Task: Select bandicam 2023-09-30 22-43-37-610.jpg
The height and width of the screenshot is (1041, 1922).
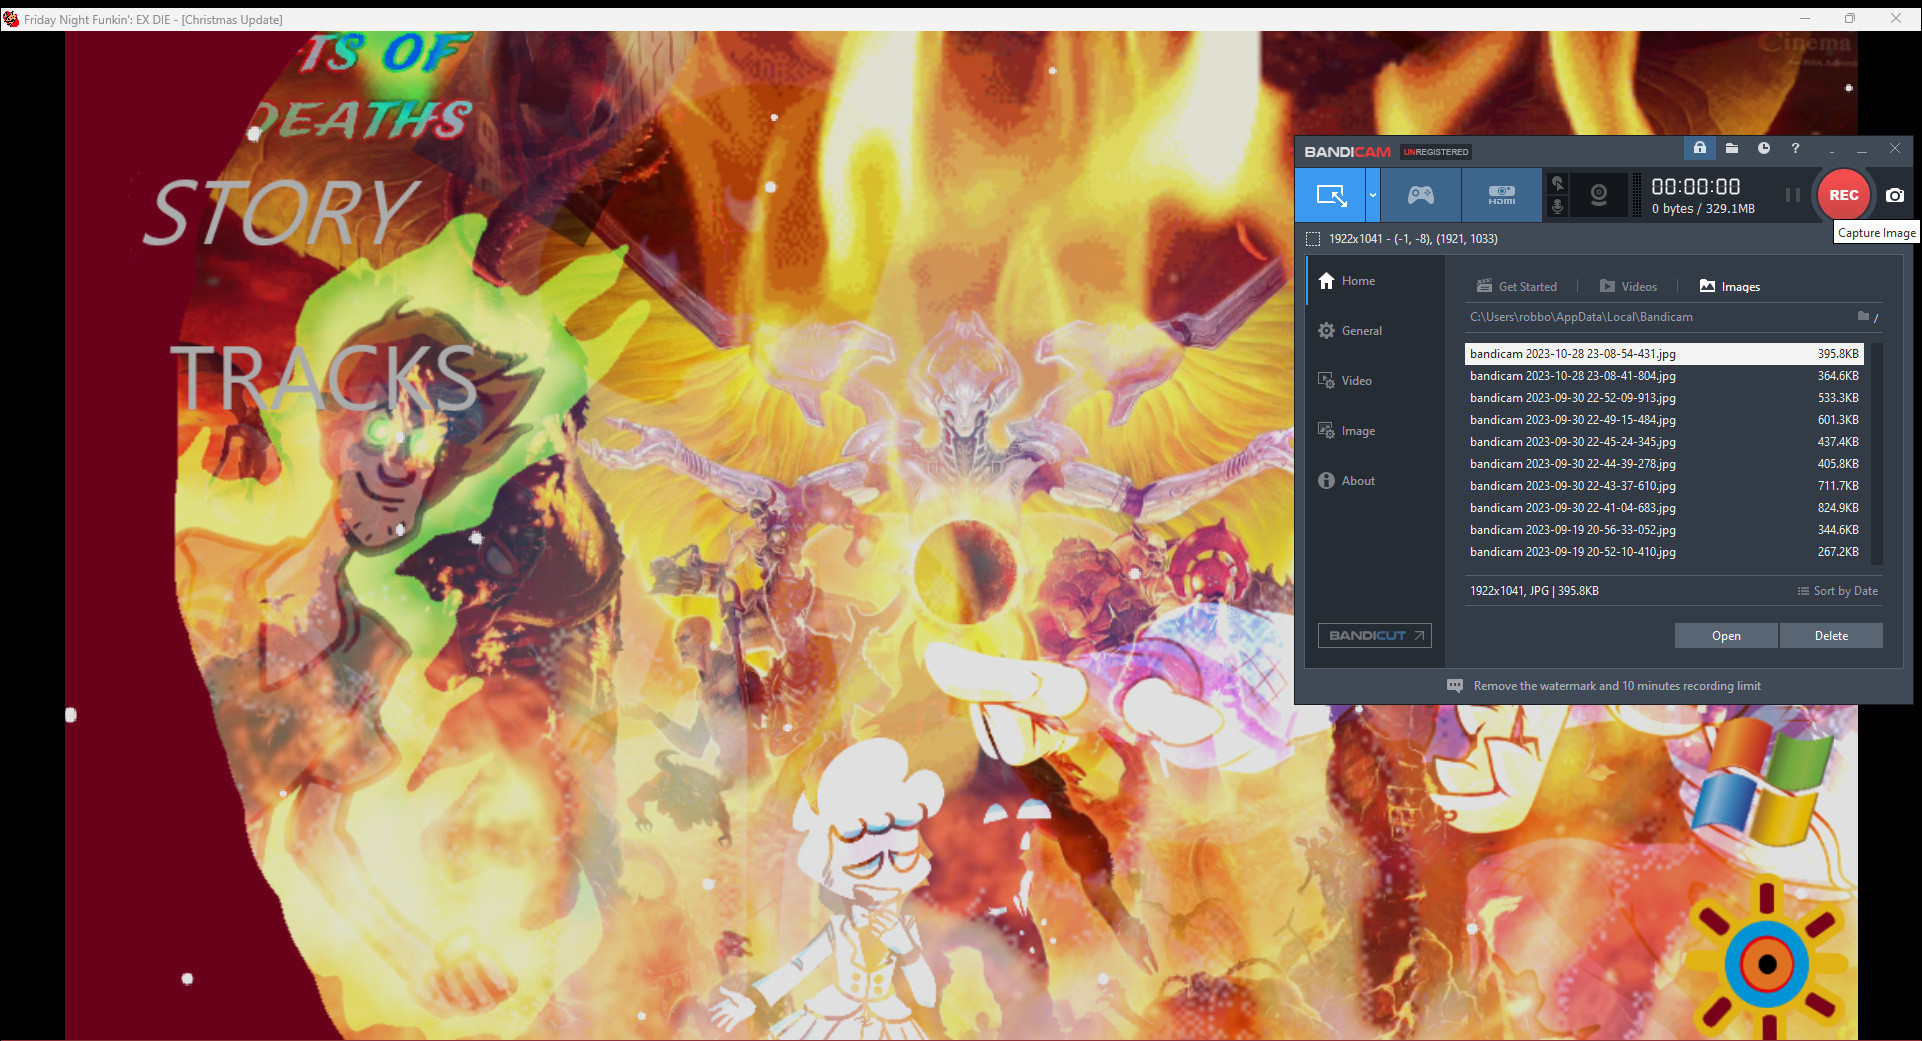Action: coord(1664,486)
